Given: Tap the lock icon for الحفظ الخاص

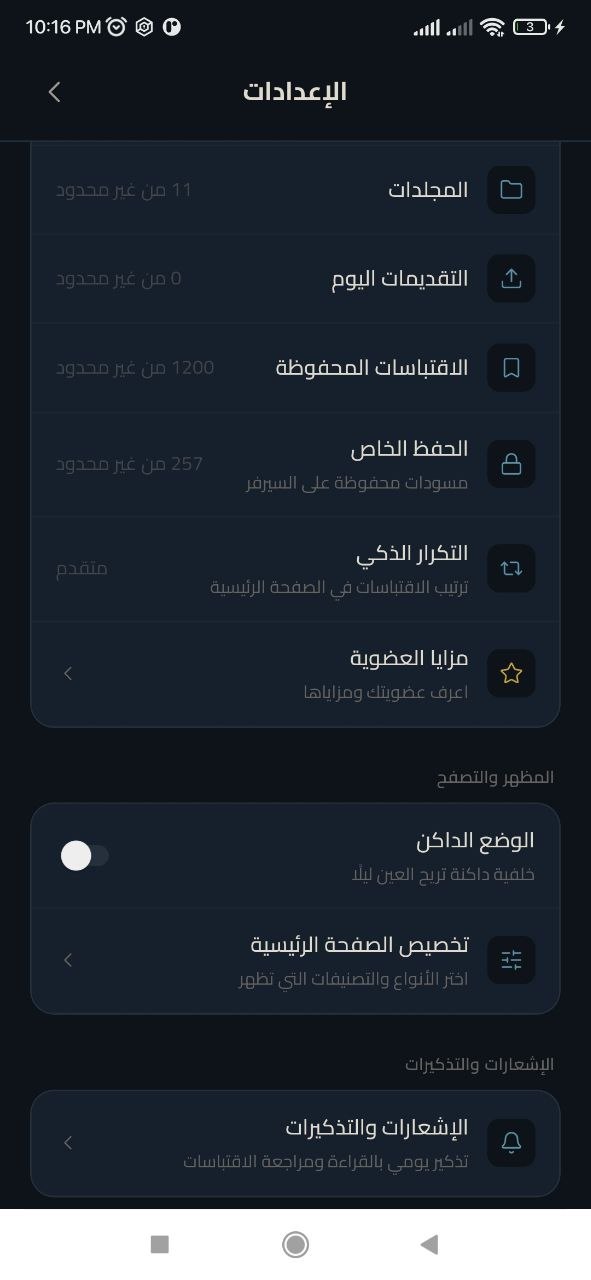Looking at the screenshot, I should [511, 464].
